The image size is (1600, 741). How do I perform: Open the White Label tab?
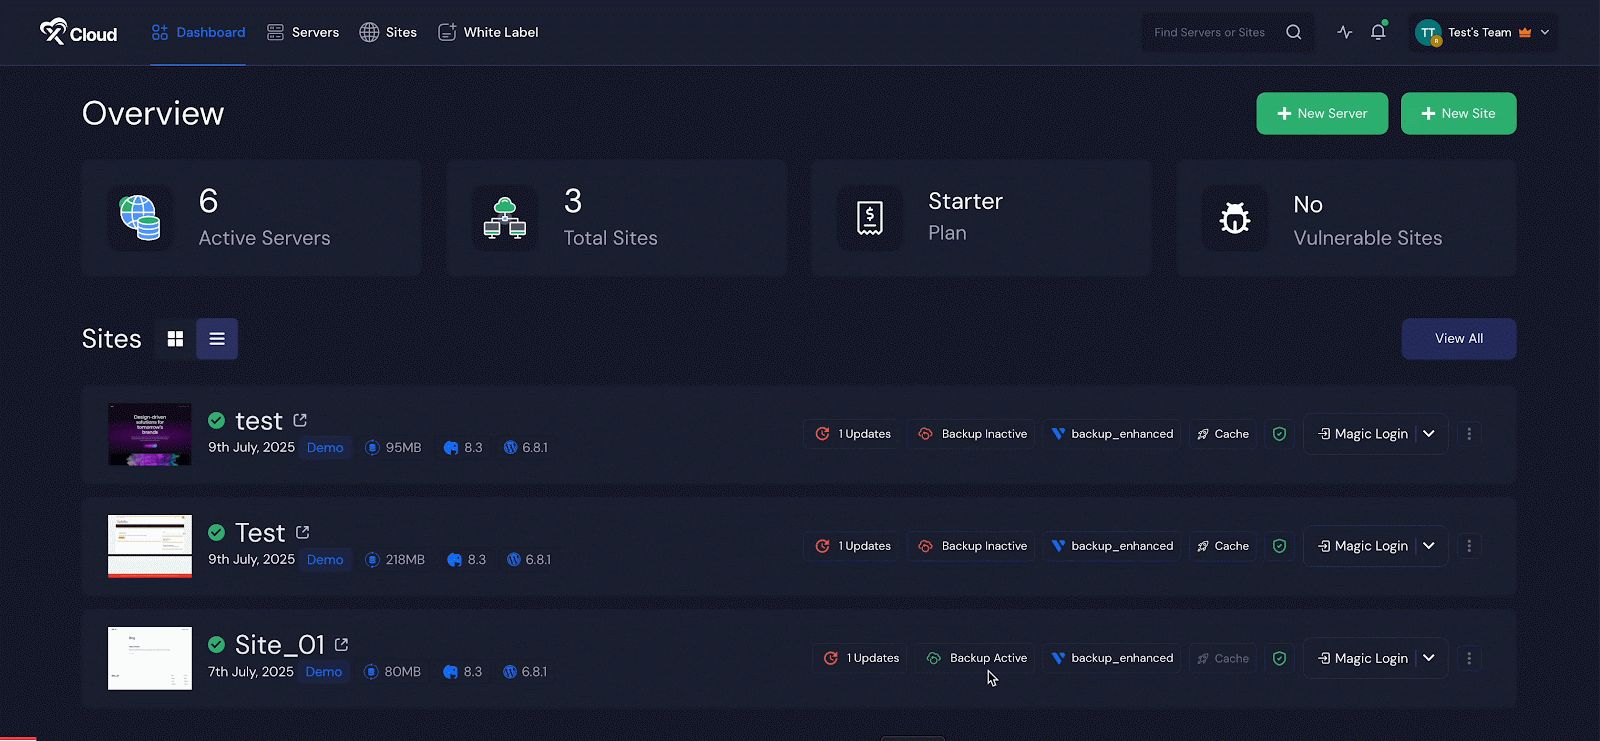(x=488, y=32)
